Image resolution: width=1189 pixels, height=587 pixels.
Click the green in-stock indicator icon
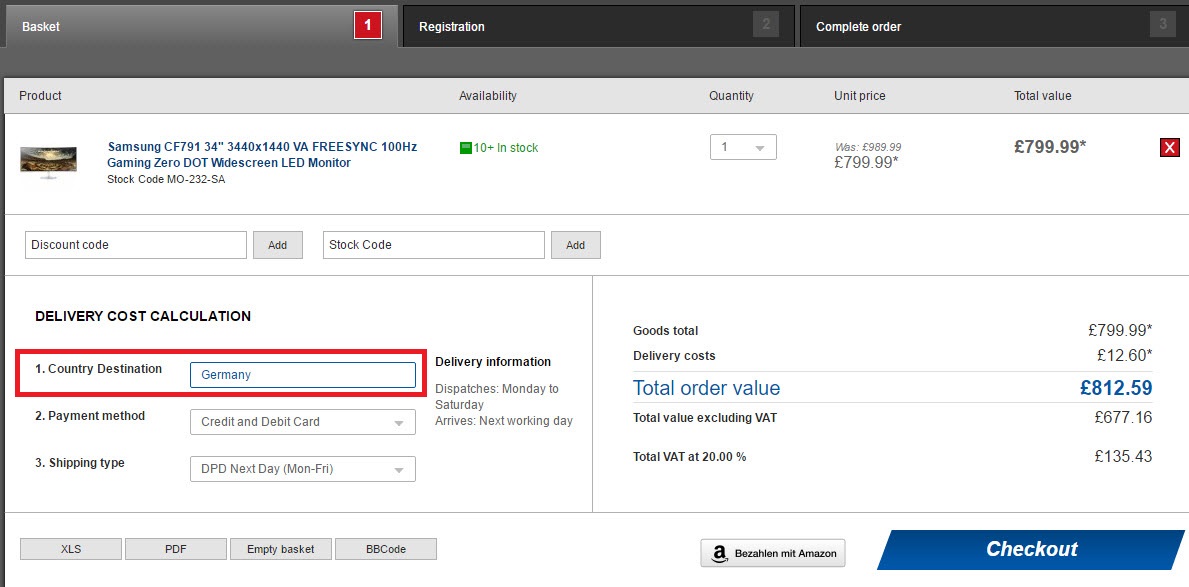[466, 148]
